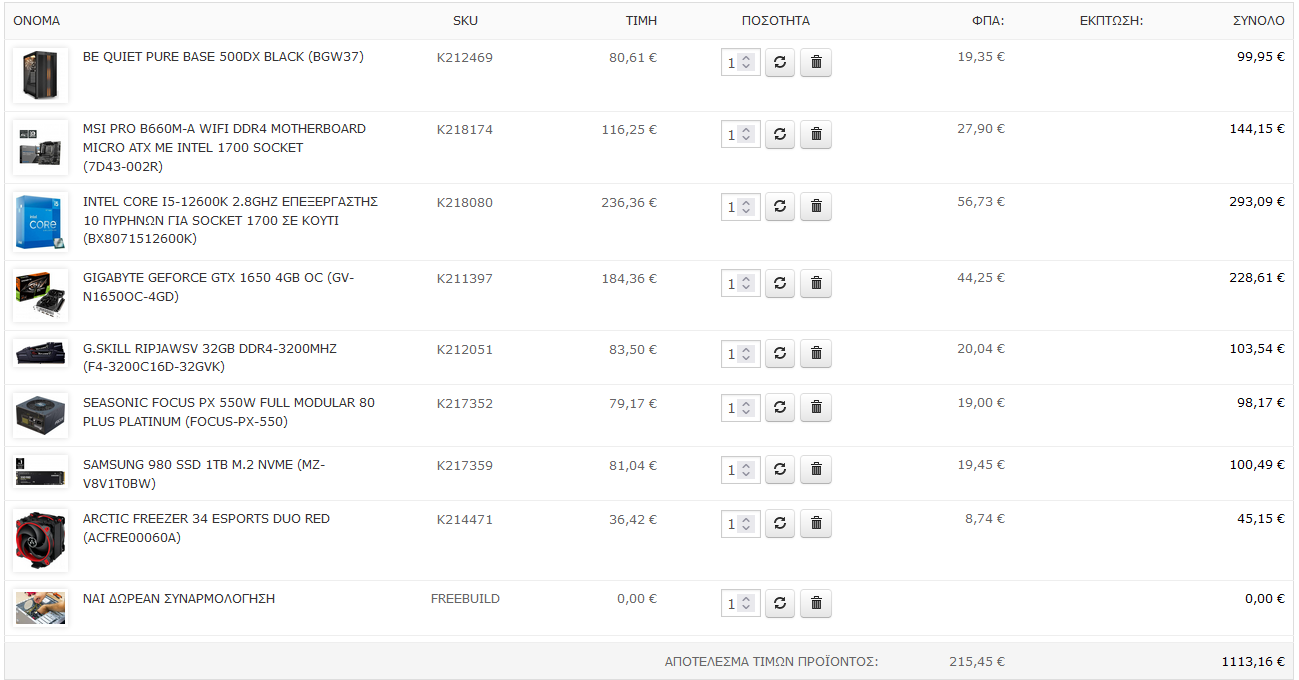Open BE QUIET PURE BASE 500DX BLACK product link

tap(223, 57)
